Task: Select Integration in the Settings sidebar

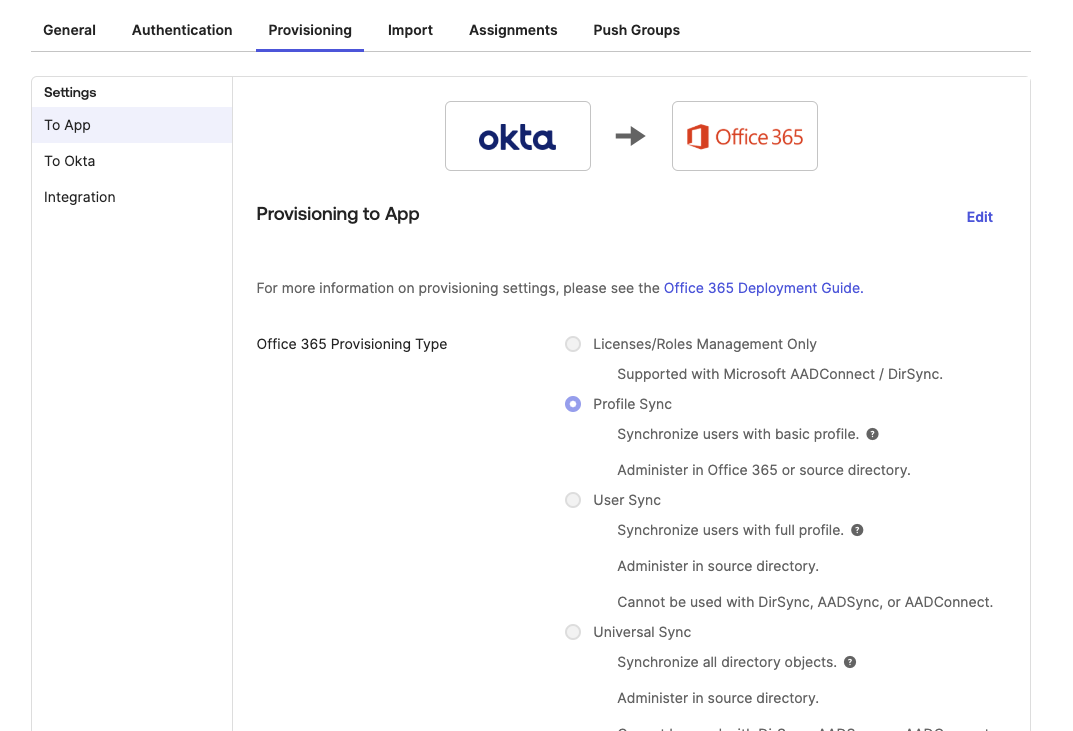Action: (x=79, y=197)
